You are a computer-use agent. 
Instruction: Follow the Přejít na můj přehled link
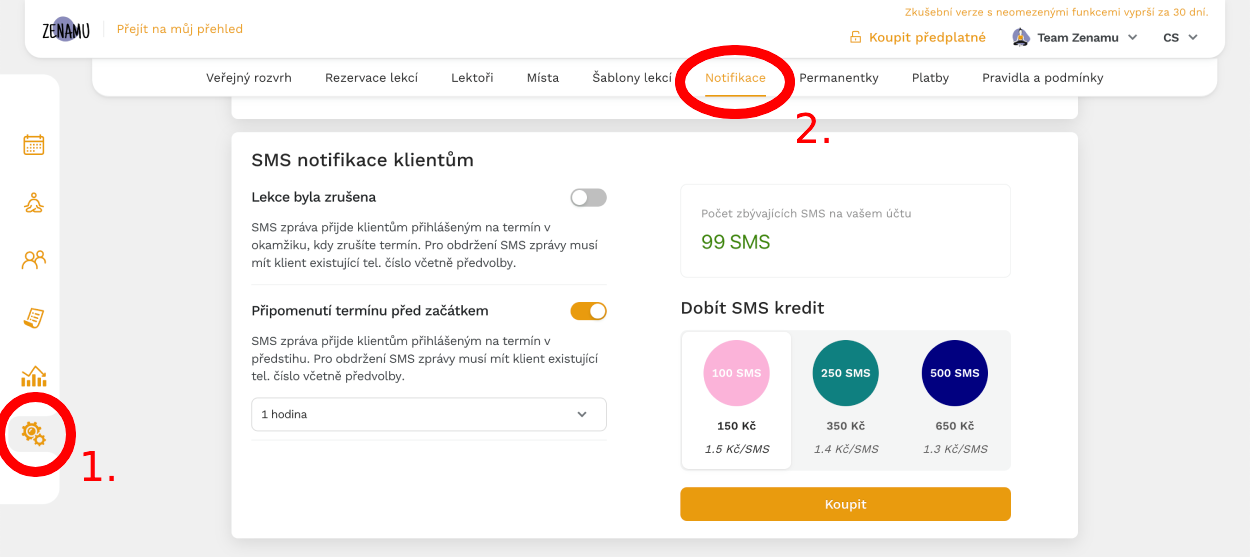point(180,29)
